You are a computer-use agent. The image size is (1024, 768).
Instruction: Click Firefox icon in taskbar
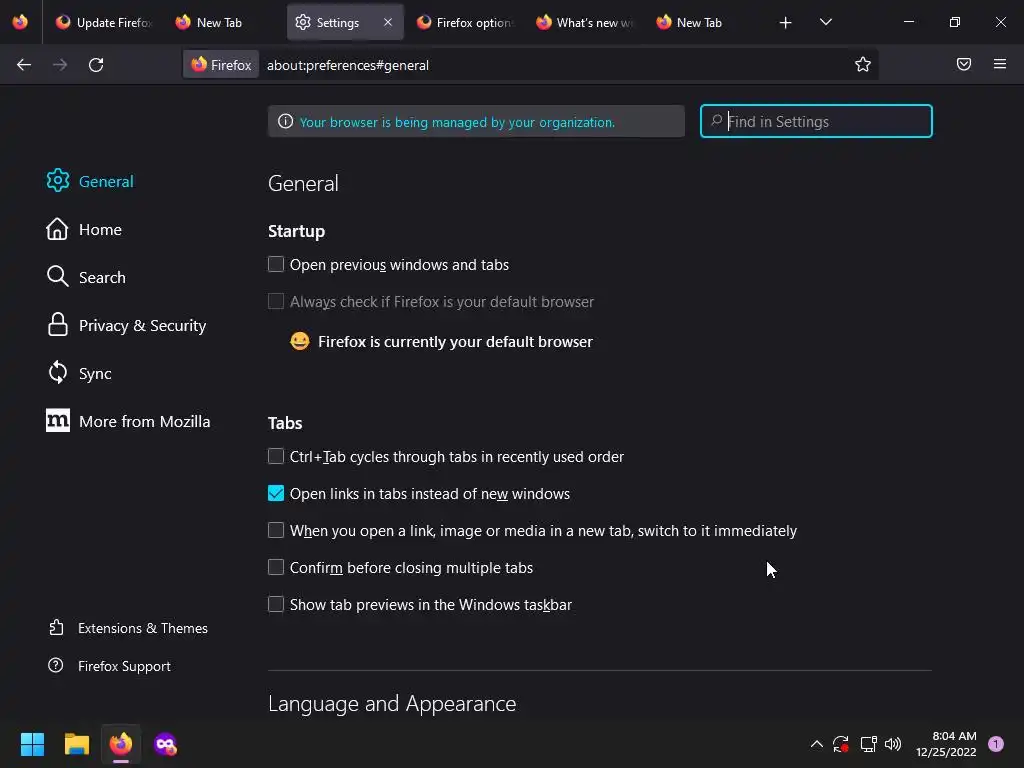coord(121,744)
